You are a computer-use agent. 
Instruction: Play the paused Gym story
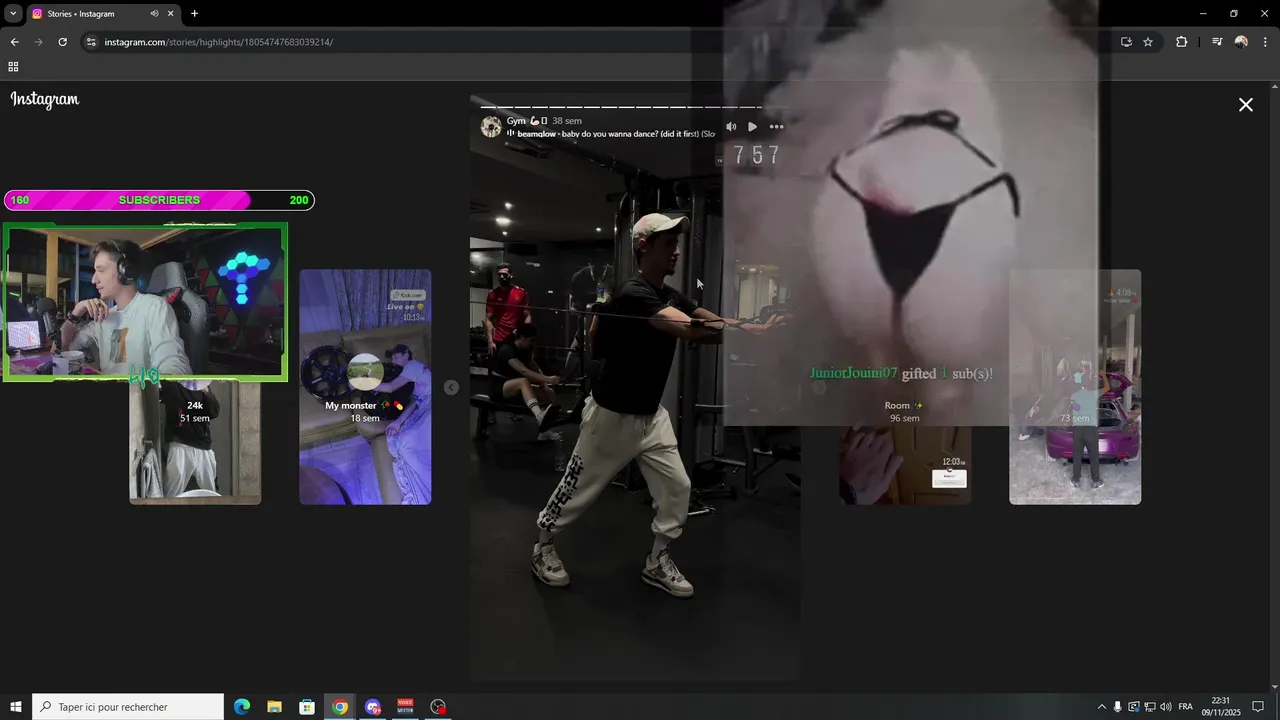[x=752, y=127]
